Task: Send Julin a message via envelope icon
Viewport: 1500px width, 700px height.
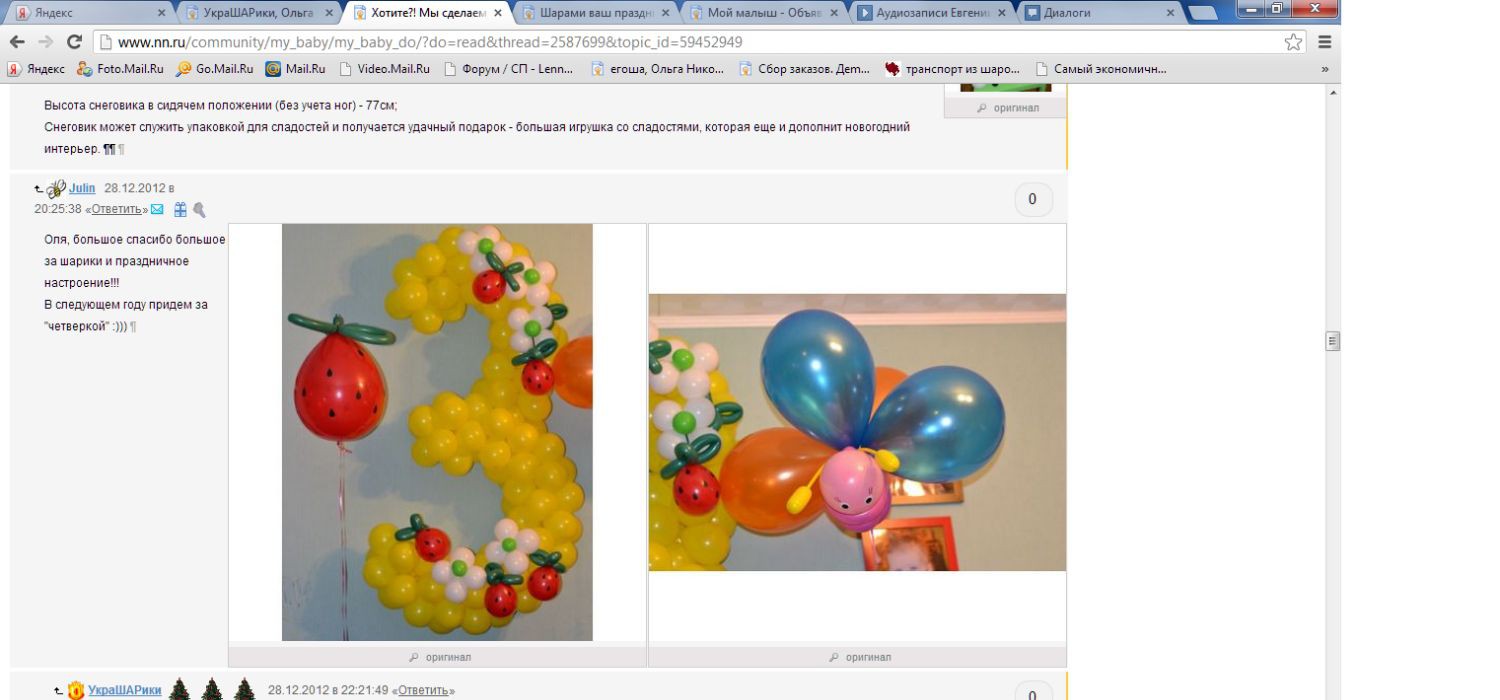Action: pos(157,209)
